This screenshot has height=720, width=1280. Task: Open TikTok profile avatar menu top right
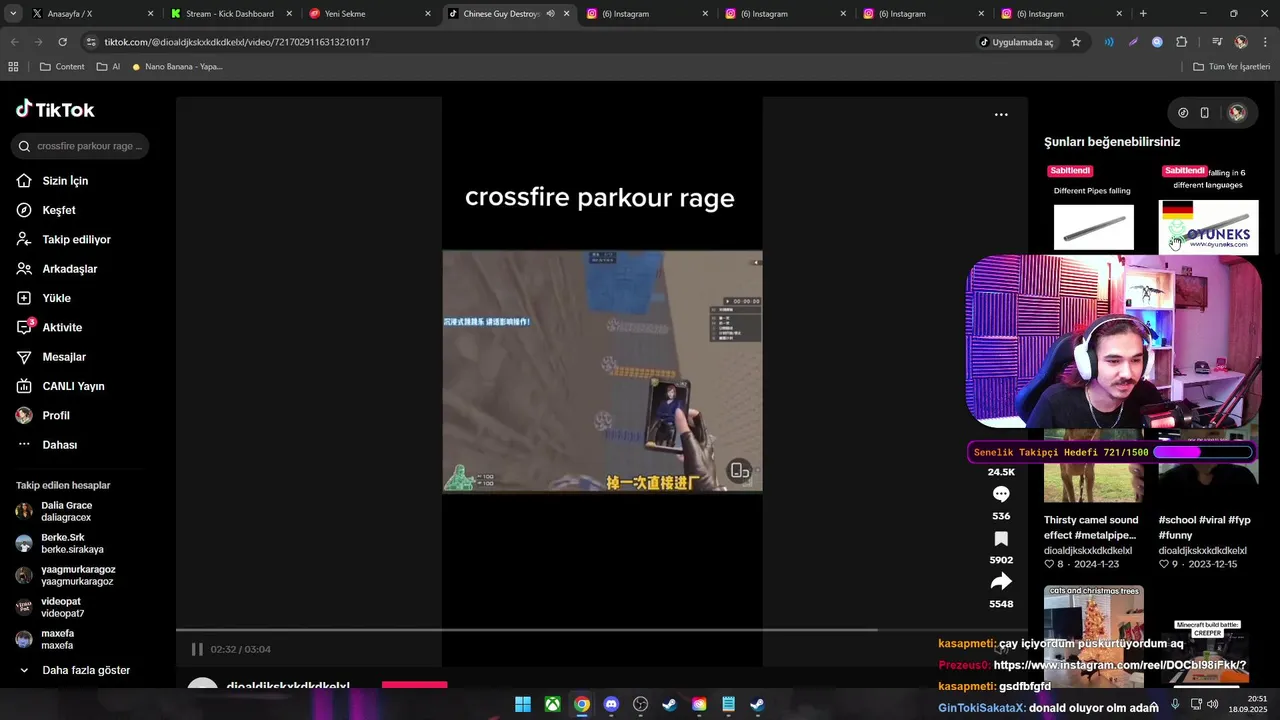[x=1237, y=113]
